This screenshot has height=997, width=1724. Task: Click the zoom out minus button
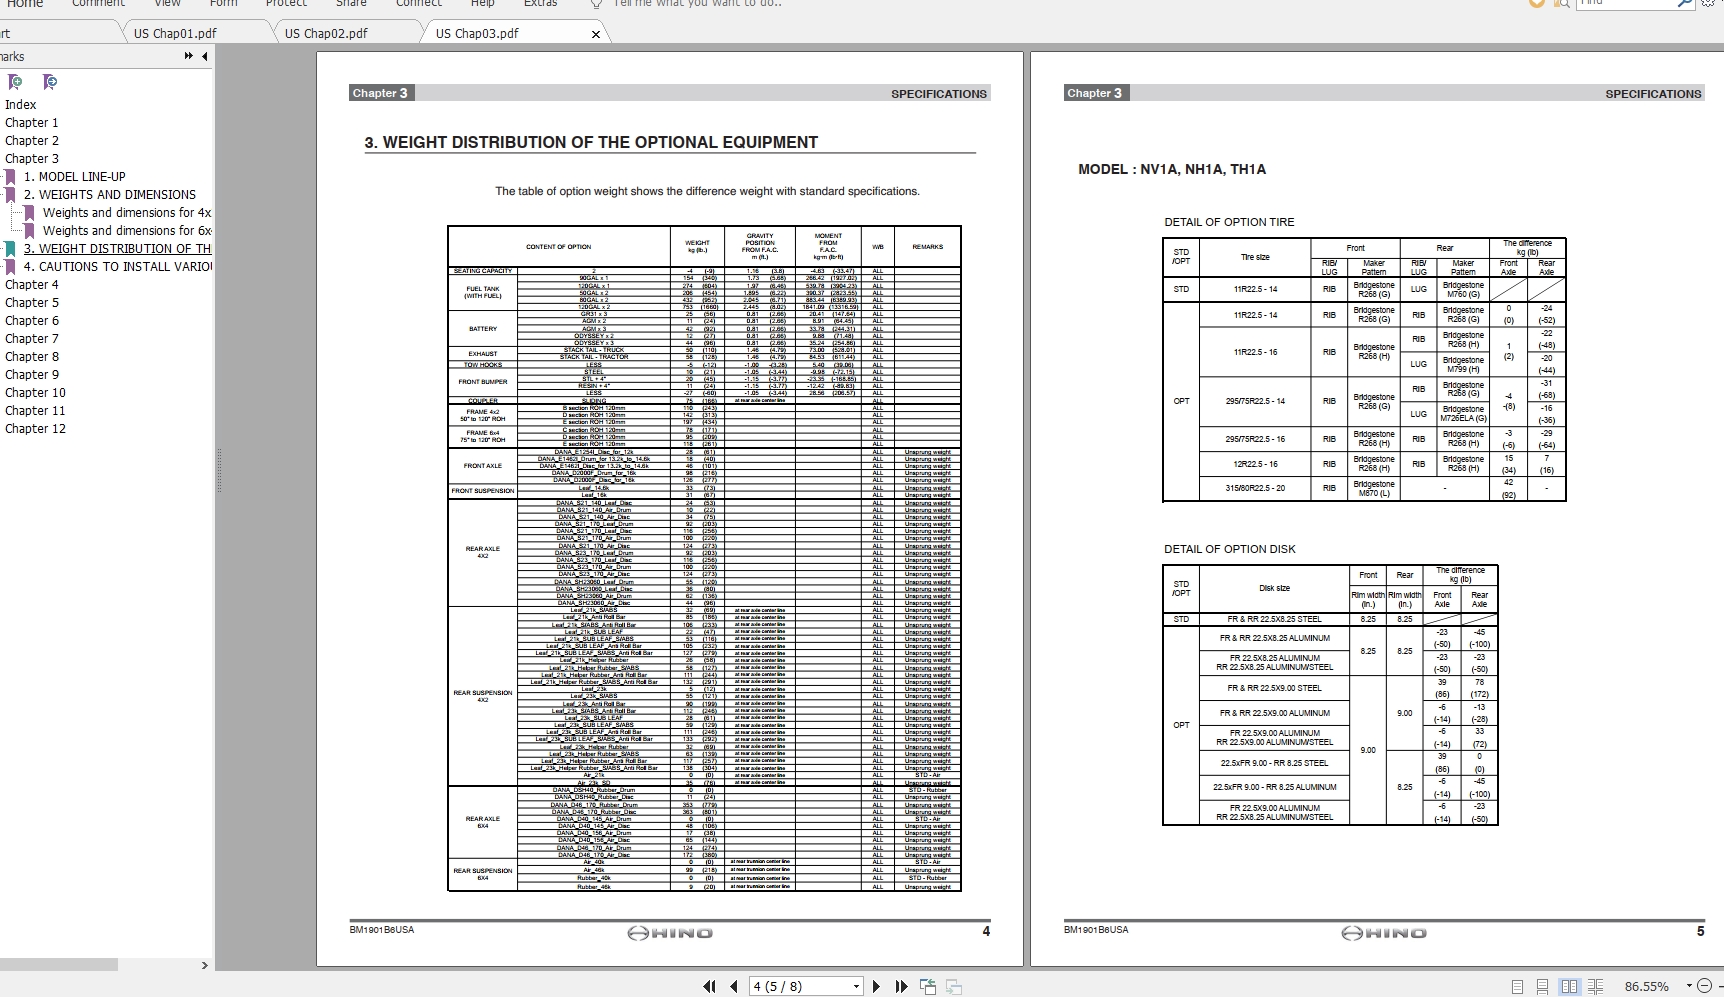(x=1705, y=986)
